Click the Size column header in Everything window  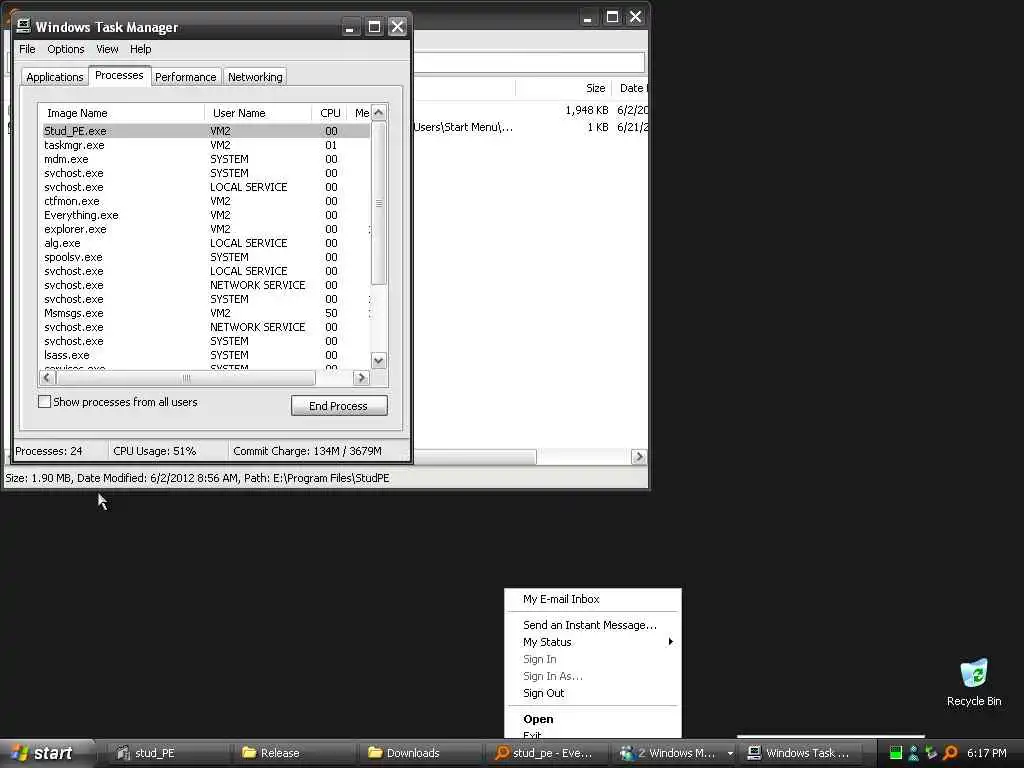pos(564,88)
